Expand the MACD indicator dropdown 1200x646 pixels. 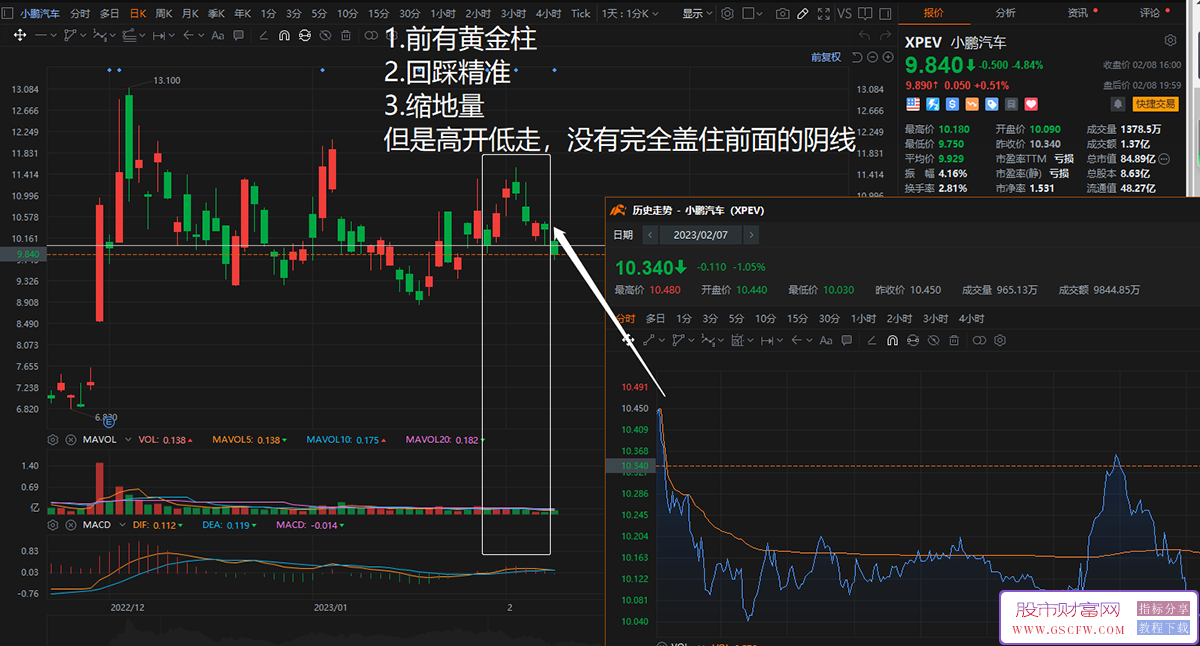click(121, 525)
